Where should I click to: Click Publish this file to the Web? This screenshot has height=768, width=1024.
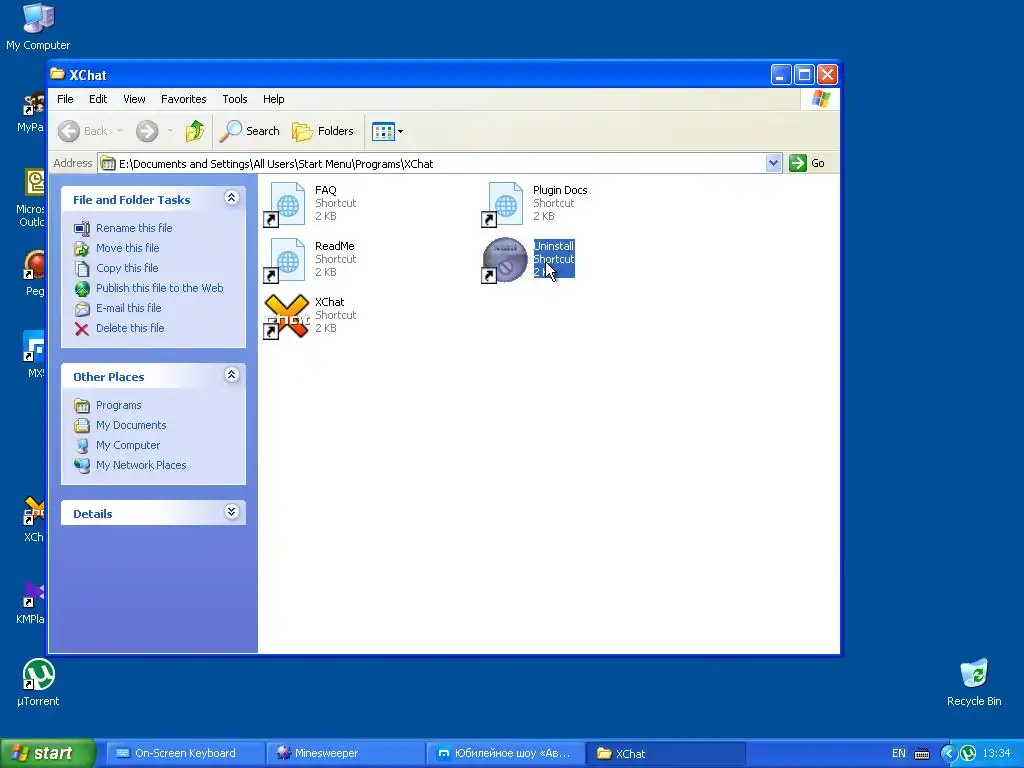159,288
